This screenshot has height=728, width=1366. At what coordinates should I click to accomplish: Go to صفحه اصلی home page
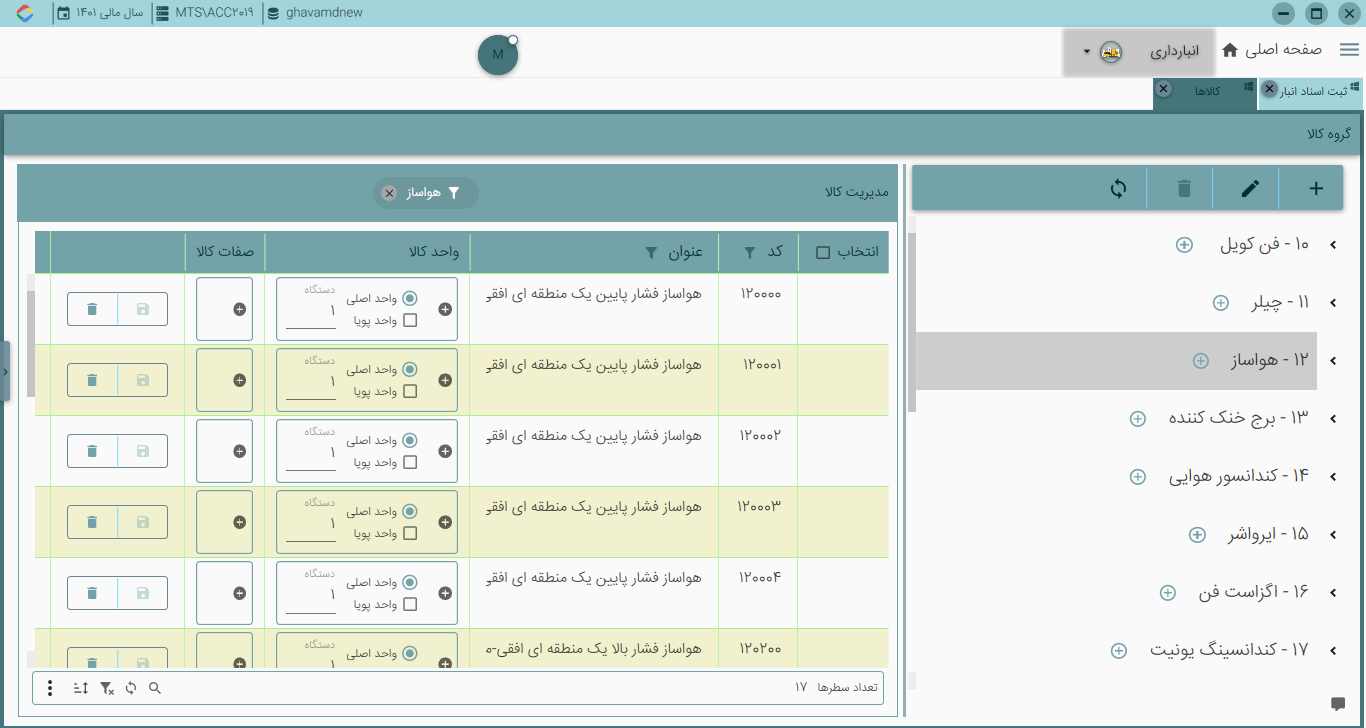coord(1272,50)
